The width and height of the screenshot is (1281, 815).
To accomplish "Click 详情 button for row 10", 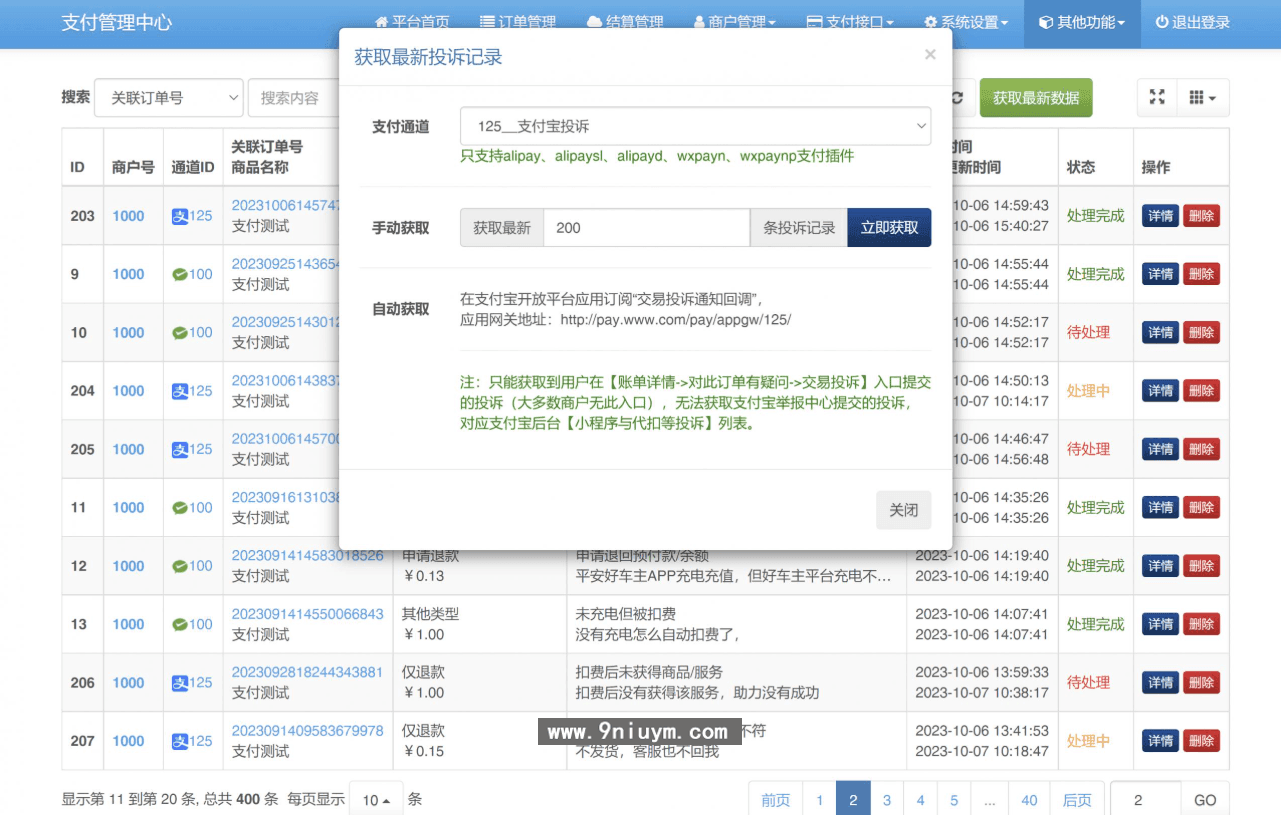I will [1160, 333].
